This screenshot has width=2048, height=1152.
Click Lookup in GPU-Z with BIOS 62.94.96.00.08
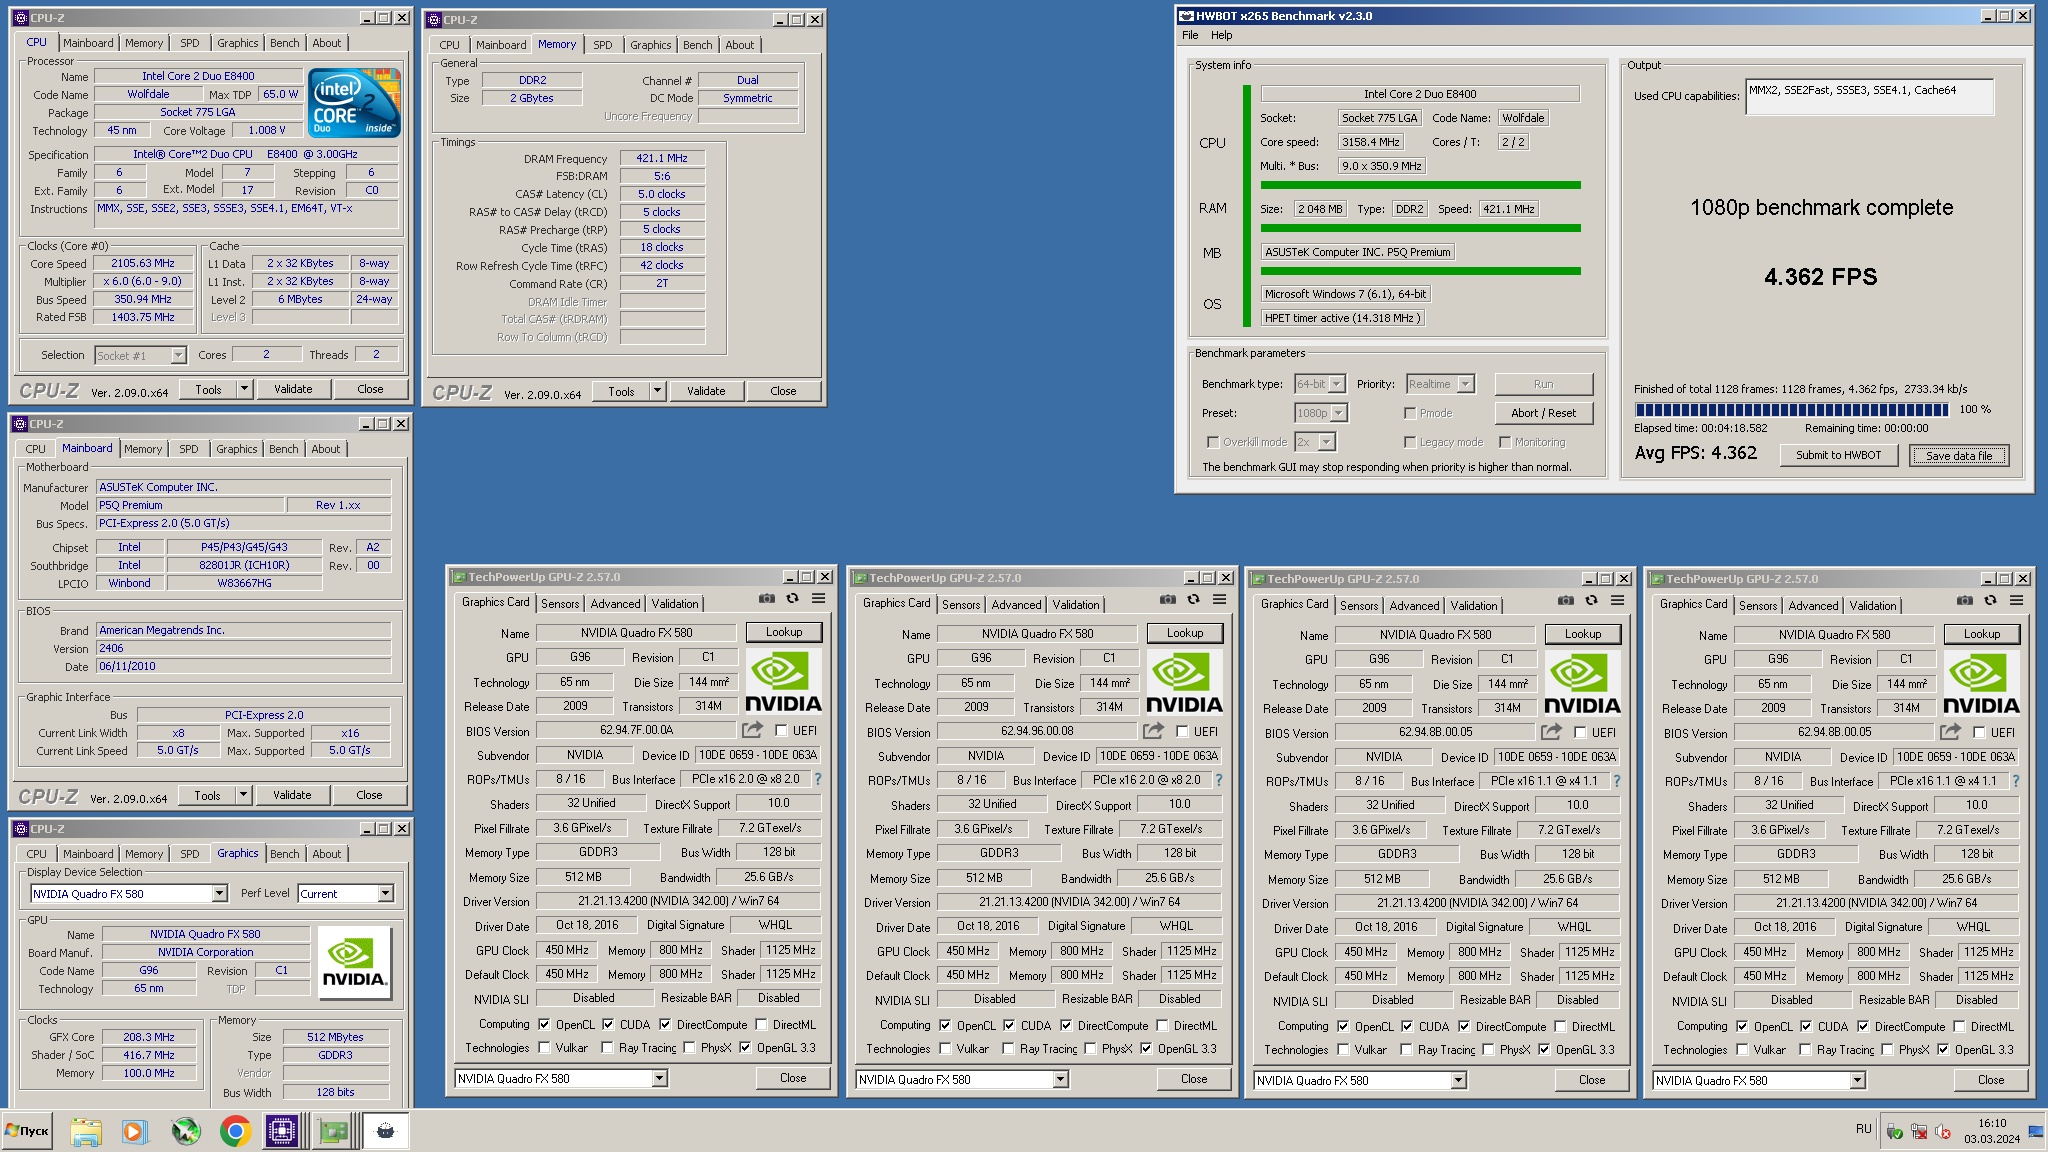coord(1184,633)
